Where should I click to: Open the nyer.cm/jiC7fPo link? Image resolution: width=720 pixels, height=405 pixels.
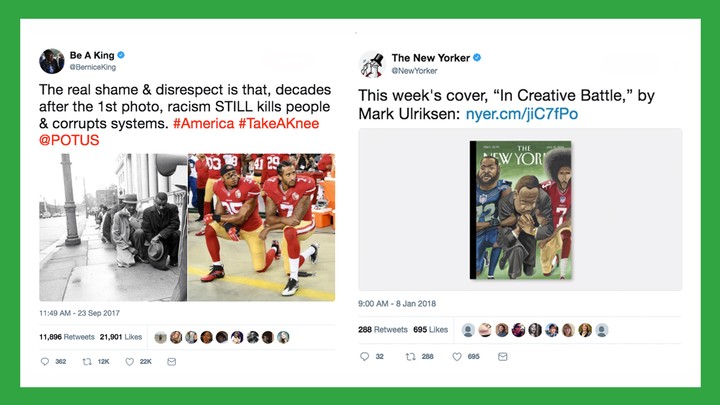[x=522, y=114]
